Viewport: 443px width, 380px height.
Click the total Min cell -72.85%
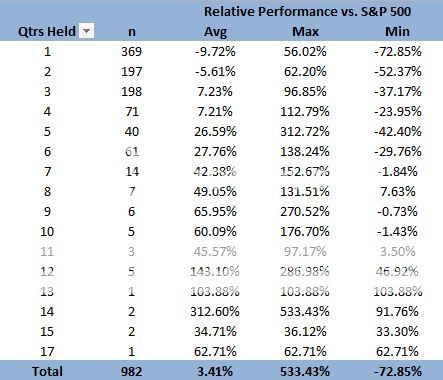[397, 371]
